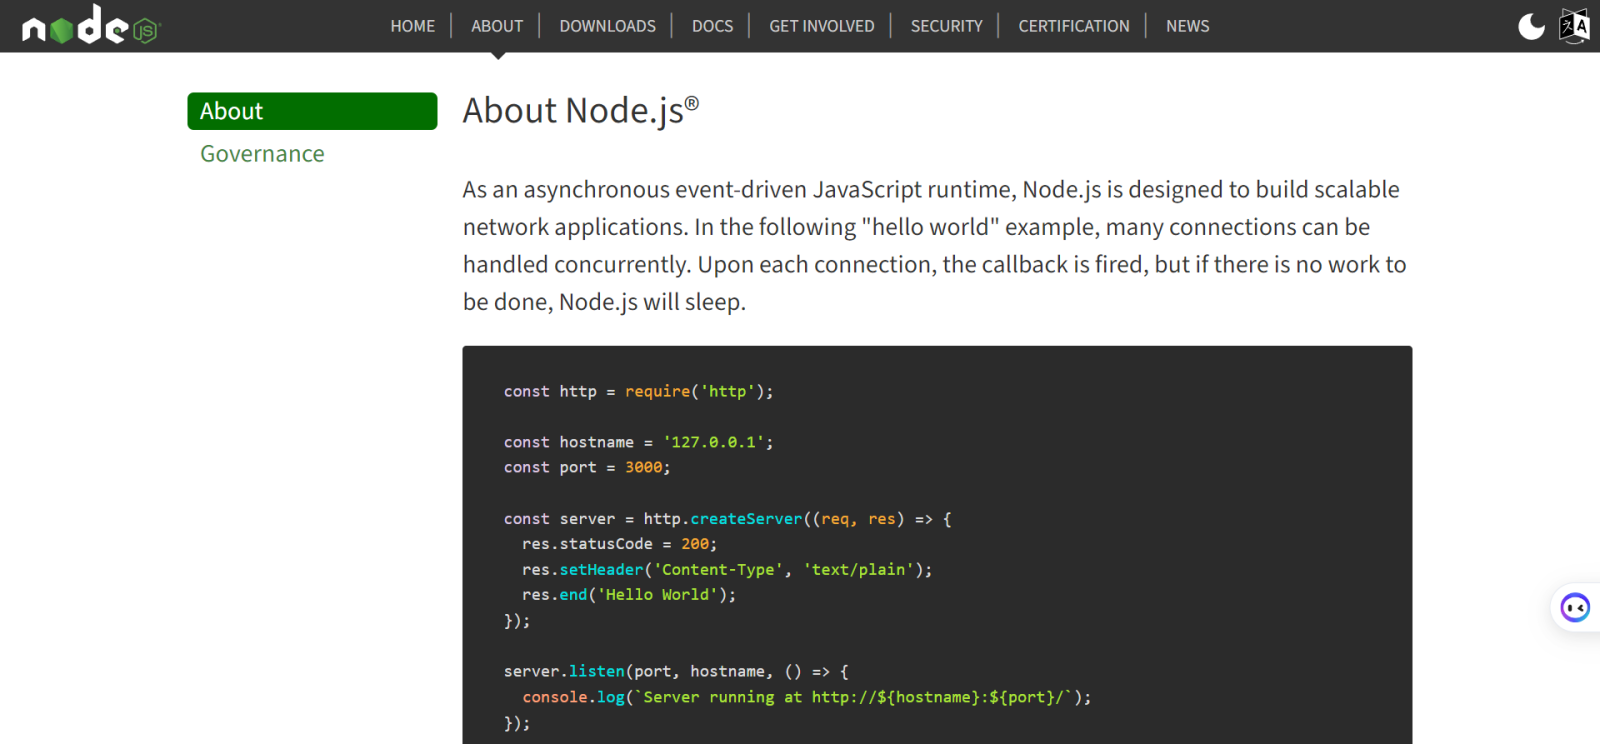Click the server.listen code line
Viewport: 1600px width, 744px height.
[676, 672]
